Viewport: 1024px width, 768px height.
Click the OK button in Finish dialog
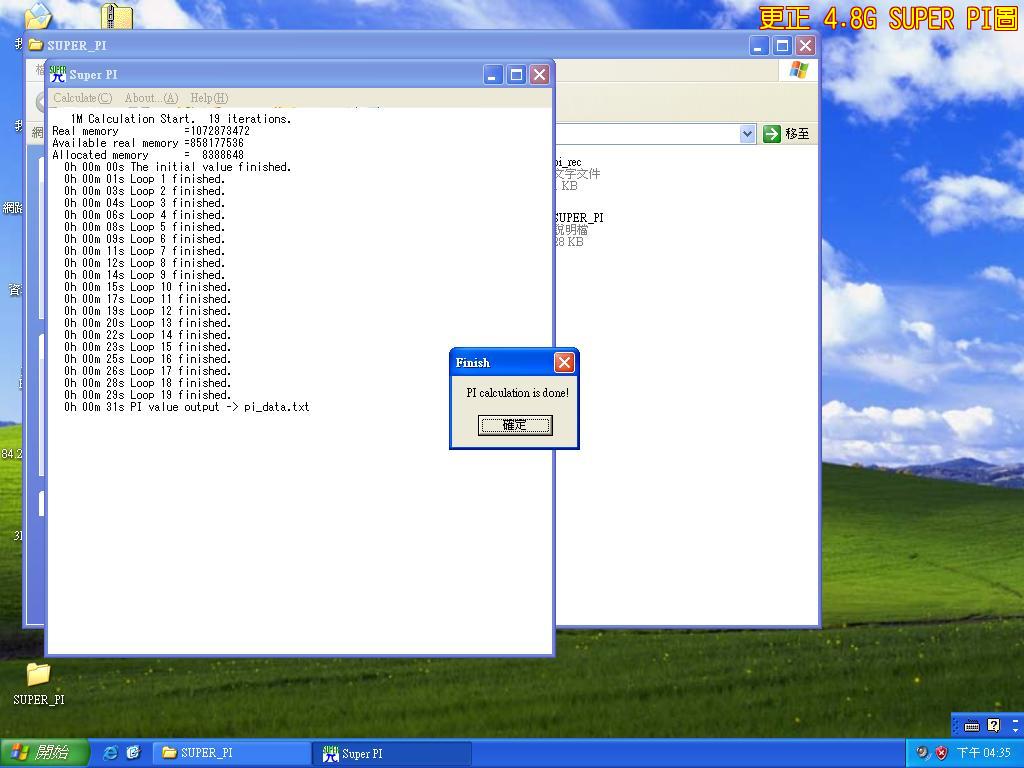tap(514, 425)
